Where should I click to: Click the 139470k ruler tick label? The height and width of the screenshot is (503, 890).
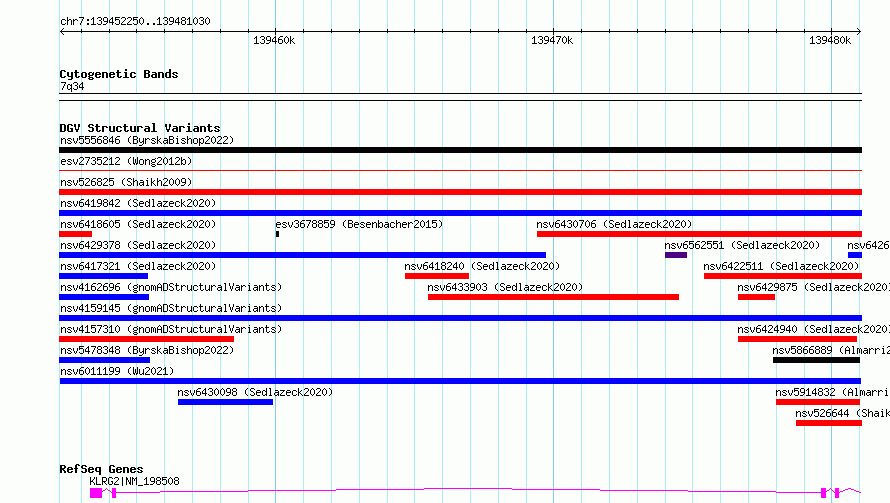(552, 40)
